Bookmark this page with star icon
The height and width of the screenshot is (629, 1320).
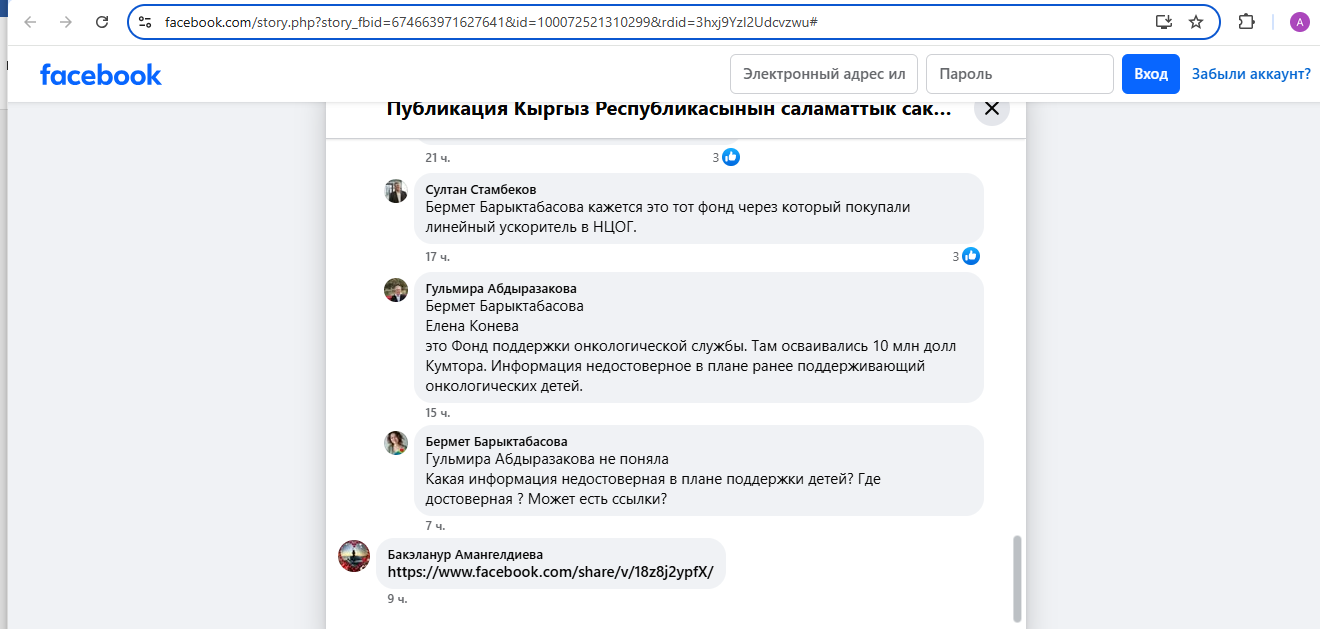pos(1196,22)
